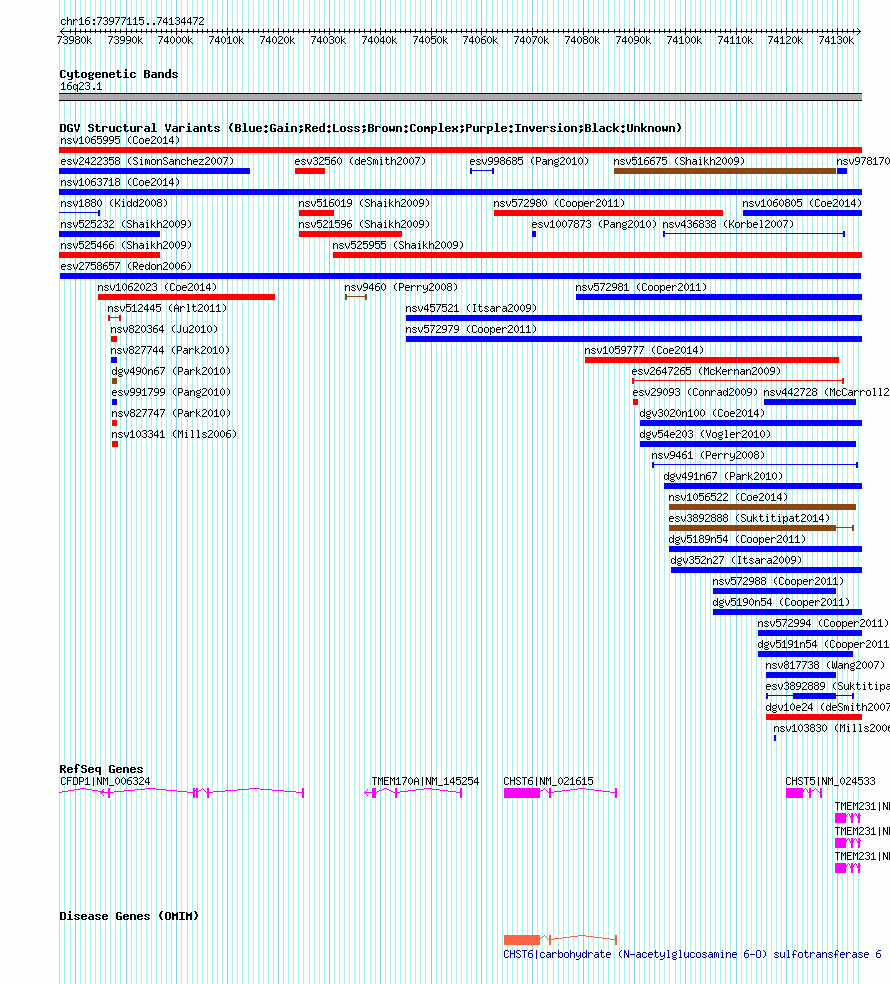Click esv29093 (Conrad2009) variant label
The height and width of the screenshot is (984, 890).
[695, 392]
